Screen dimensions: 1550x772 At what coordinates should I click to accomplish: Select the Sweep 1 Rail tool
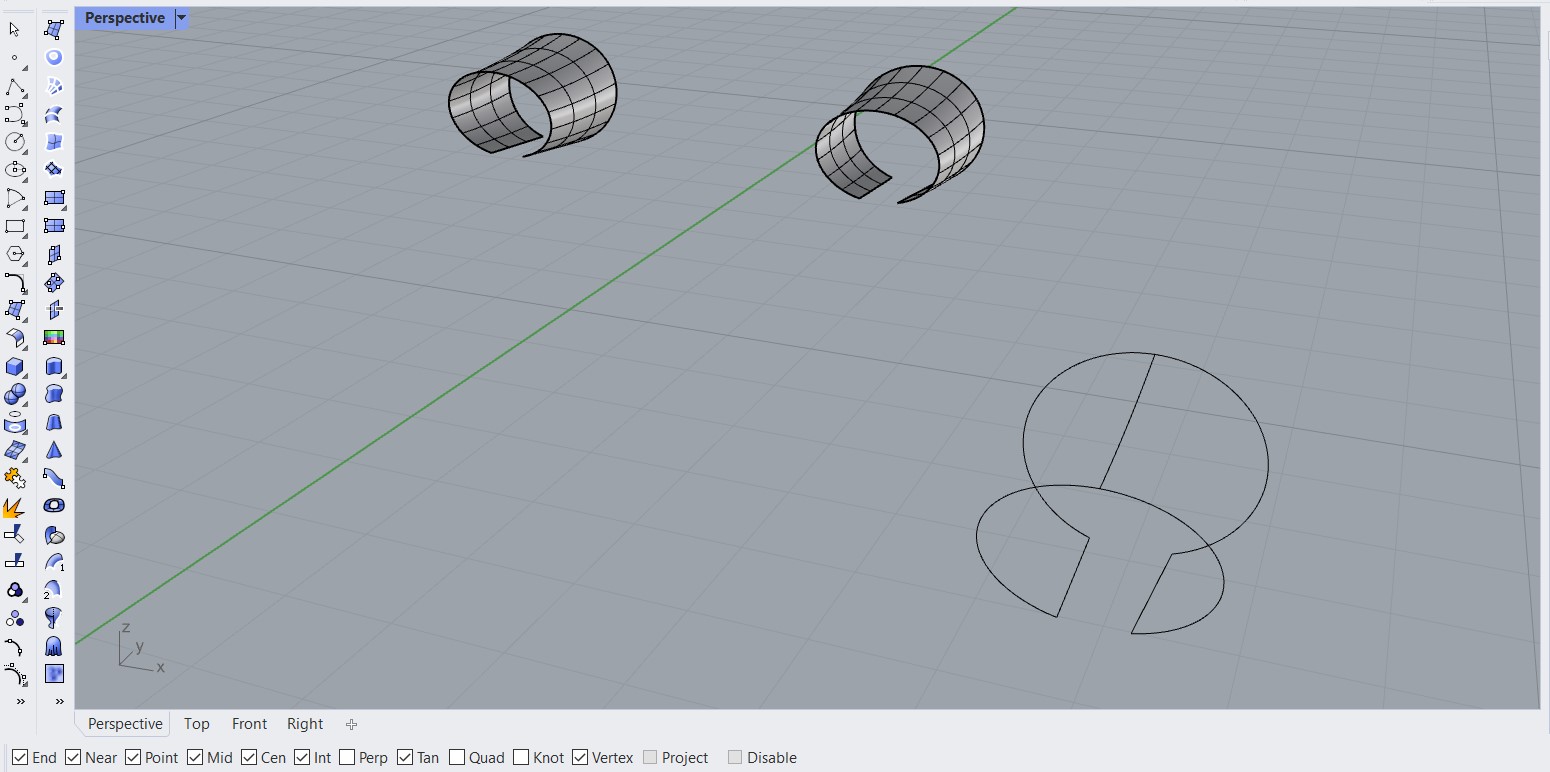54,562
